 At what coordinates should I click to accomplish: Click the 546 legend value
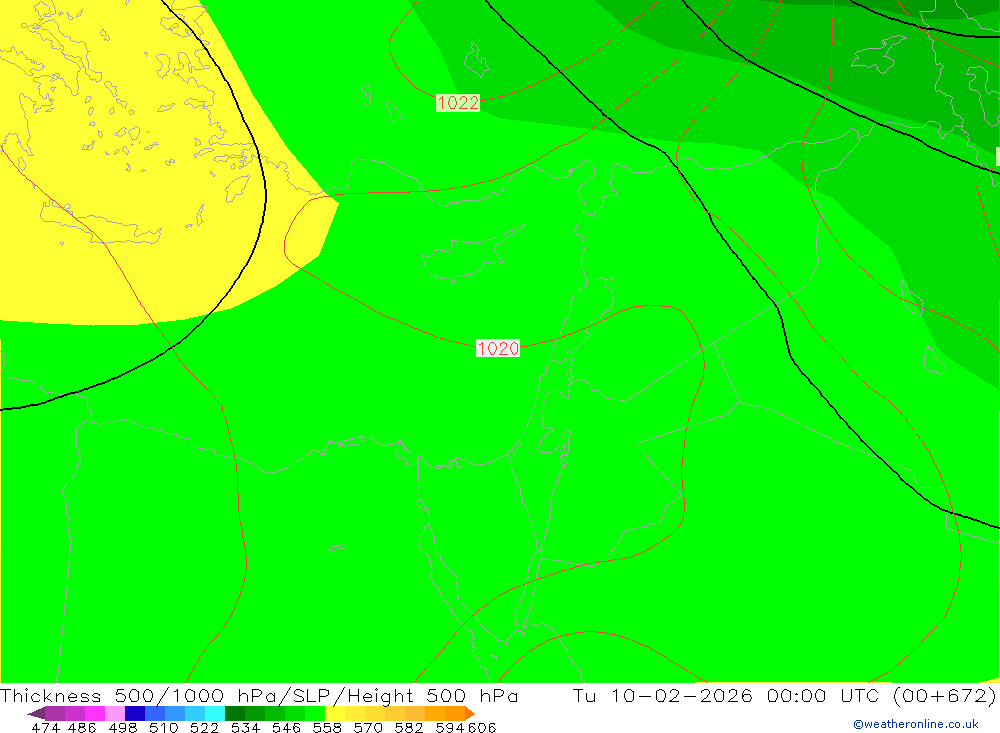coord(286,727)
